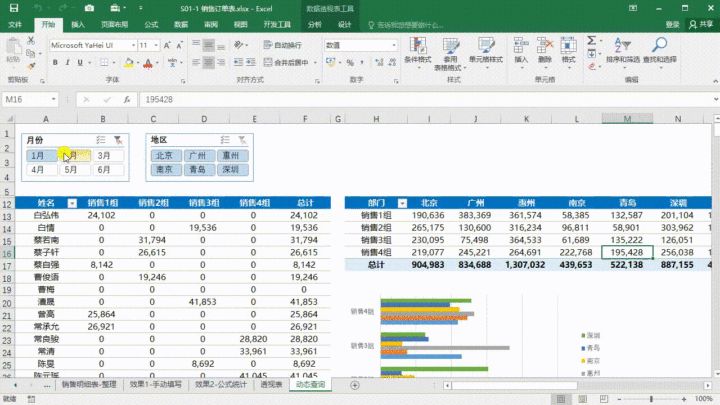Open Conditional Formatting (条件格式)
This screenshot has width=720, height=405.
point(418,53)
